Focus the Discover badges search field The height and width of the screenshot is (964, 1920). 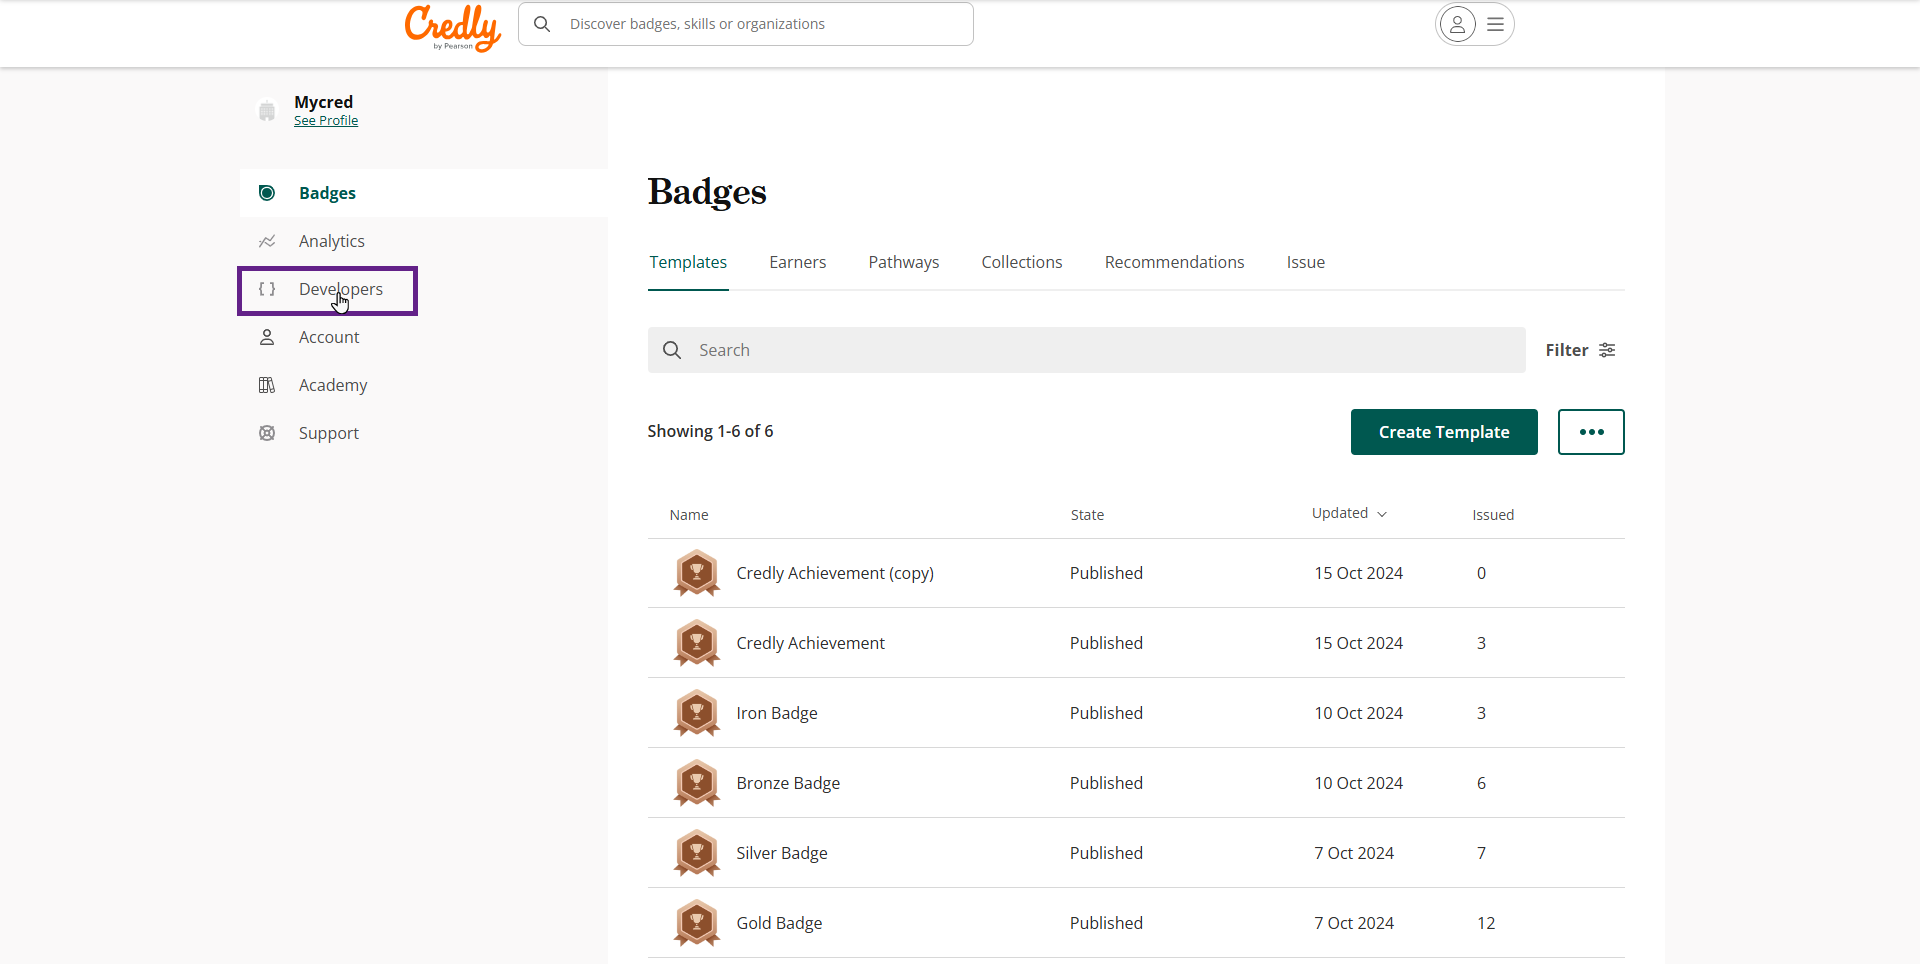(746, 24)
